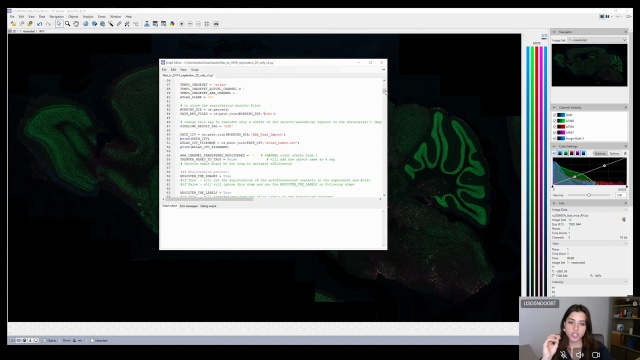This screenshot has height=360, width=640.
Task: Click the gamma value input field
Action: 621,195
